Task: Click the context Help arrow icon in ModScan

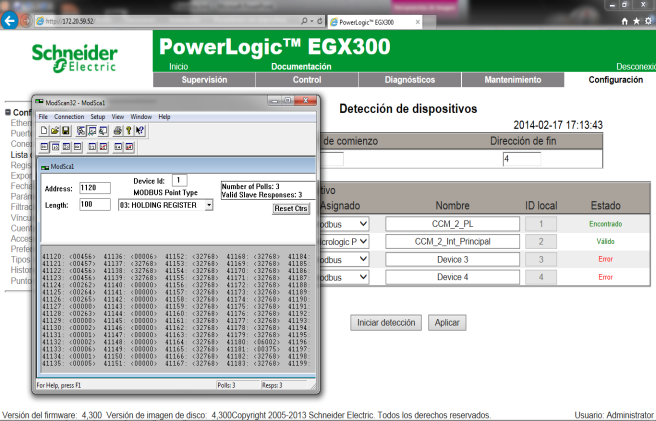Action: pos(138,130)
